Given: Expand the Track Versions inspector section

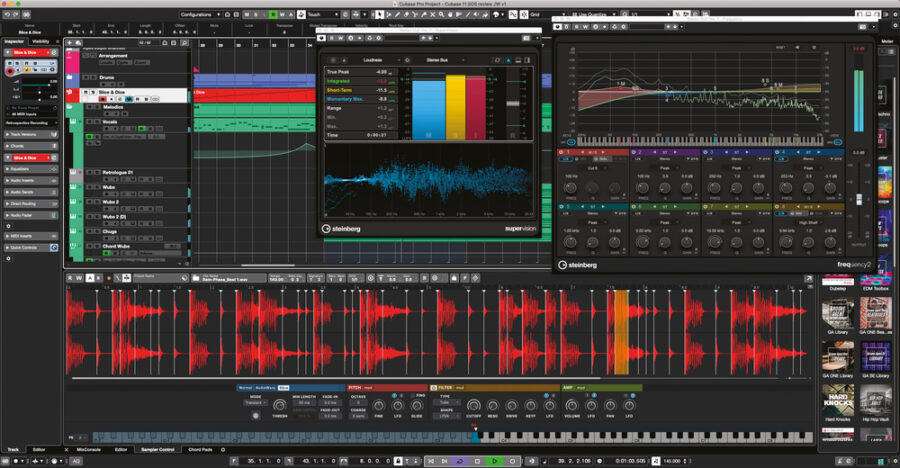Looking at the screenshot, I should pyautogui.click(x=31, y=134).
